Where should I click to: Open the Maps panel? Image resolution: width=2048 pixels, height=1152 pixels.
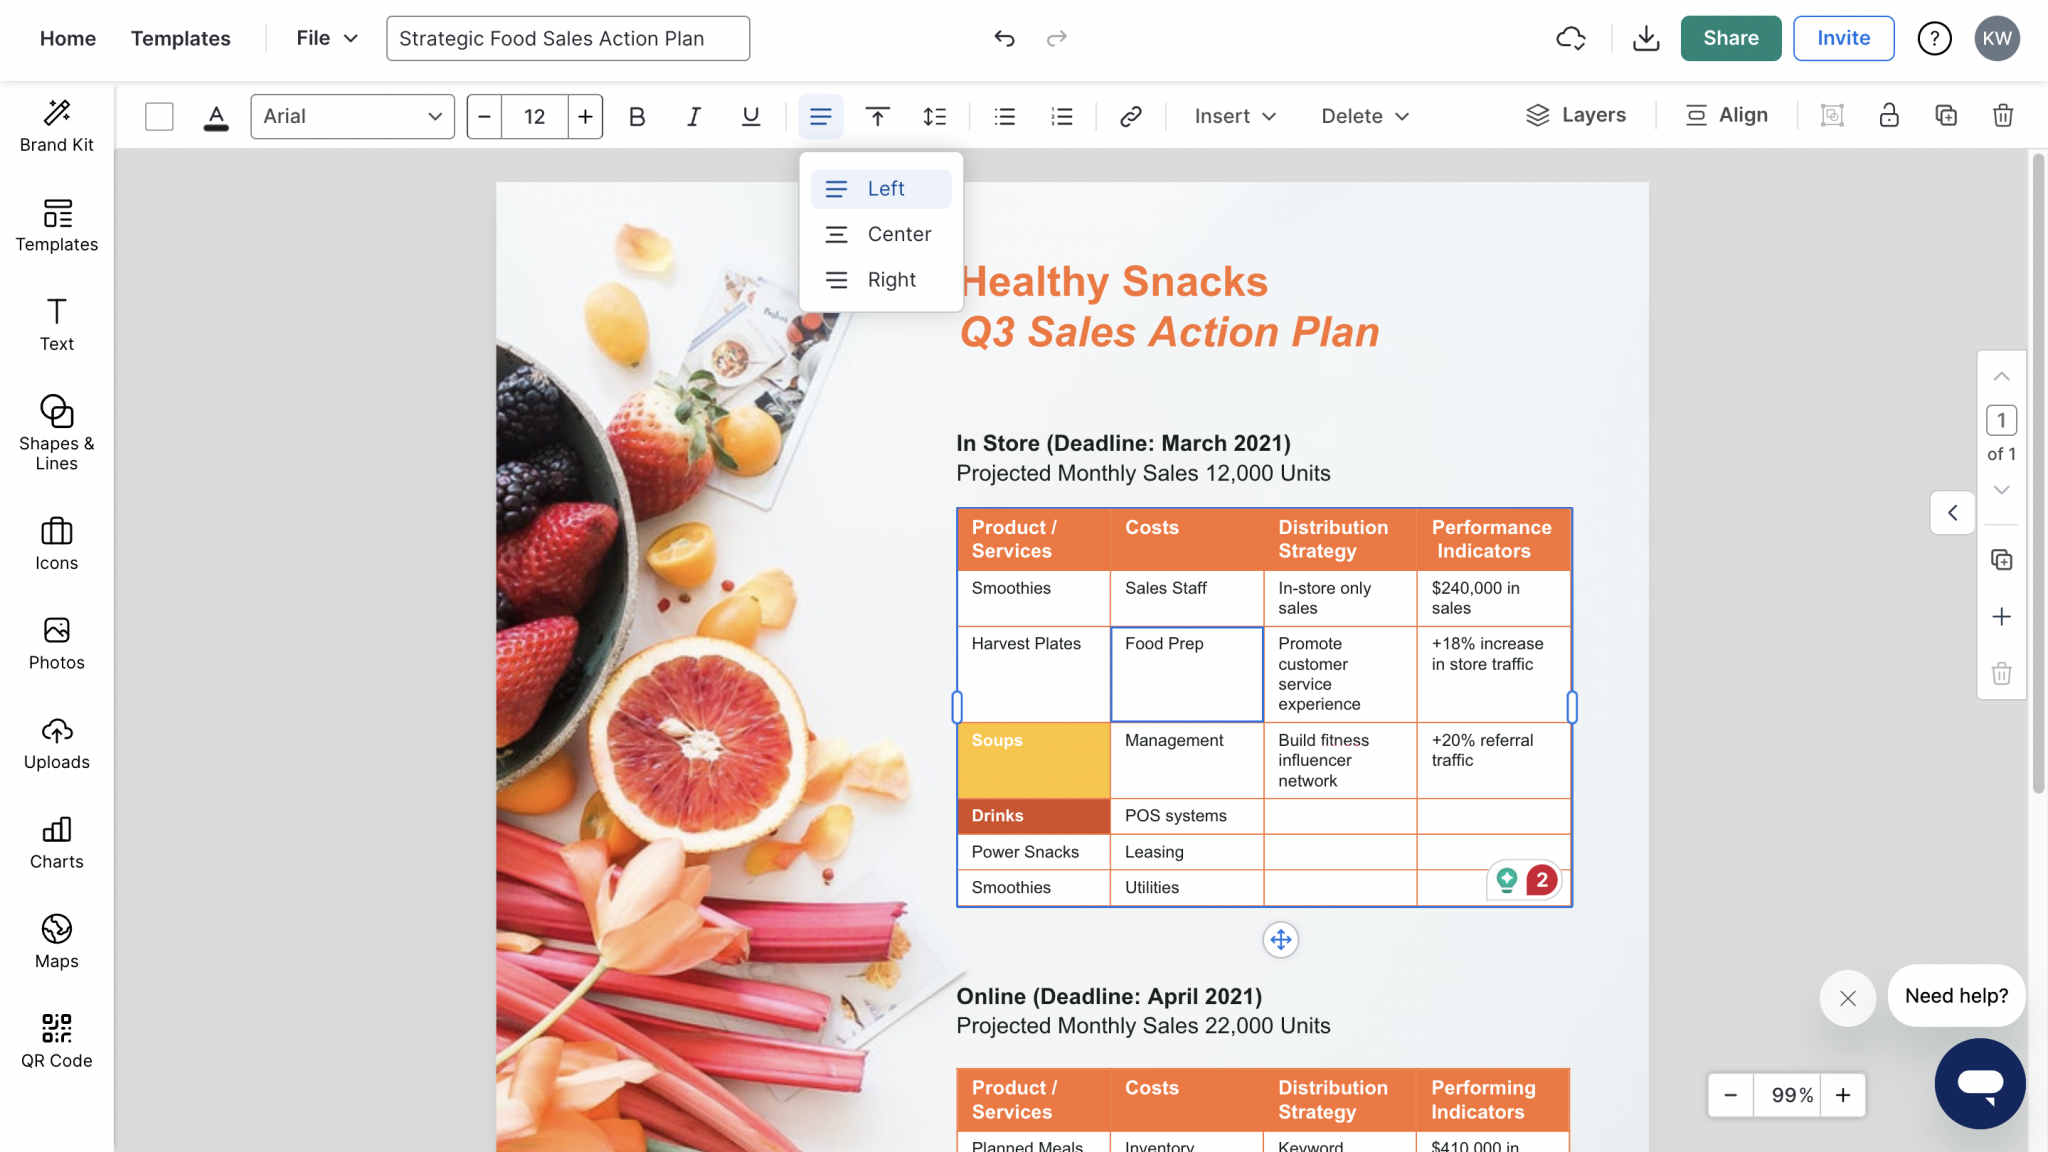[x=56, y=940]
